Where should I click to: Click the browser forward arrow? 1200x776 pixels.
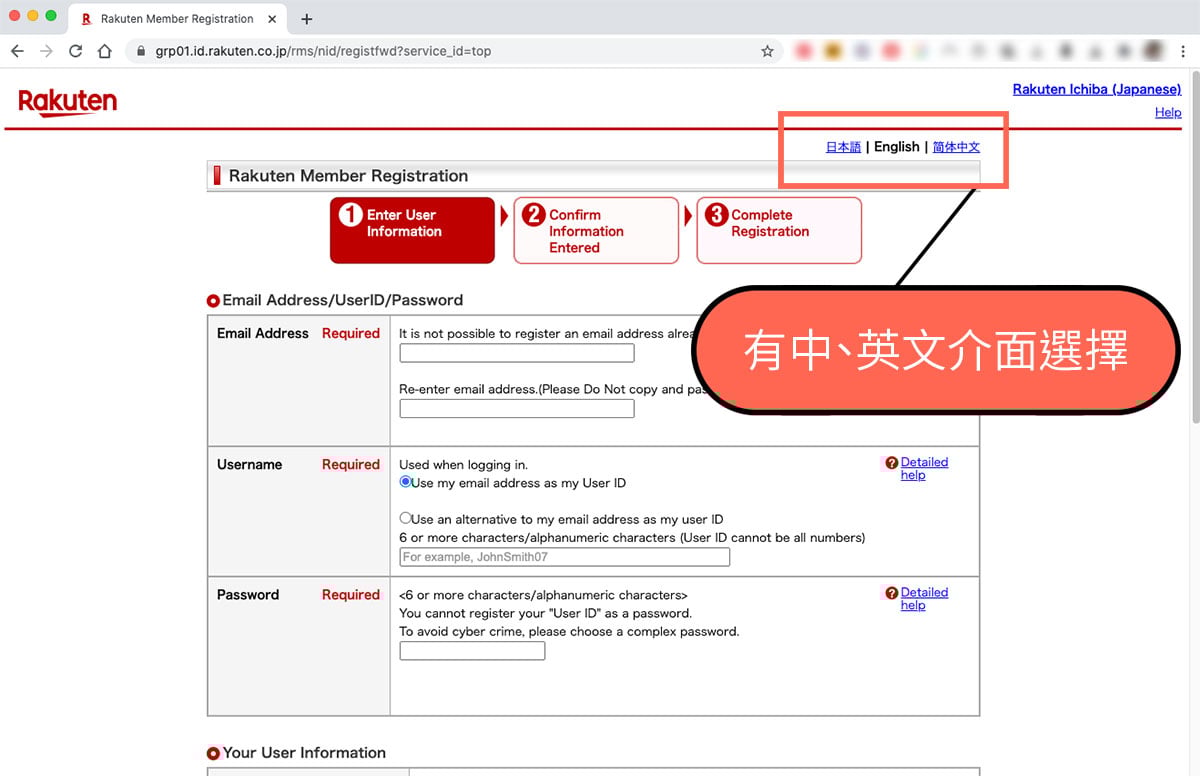pos(46,51)
